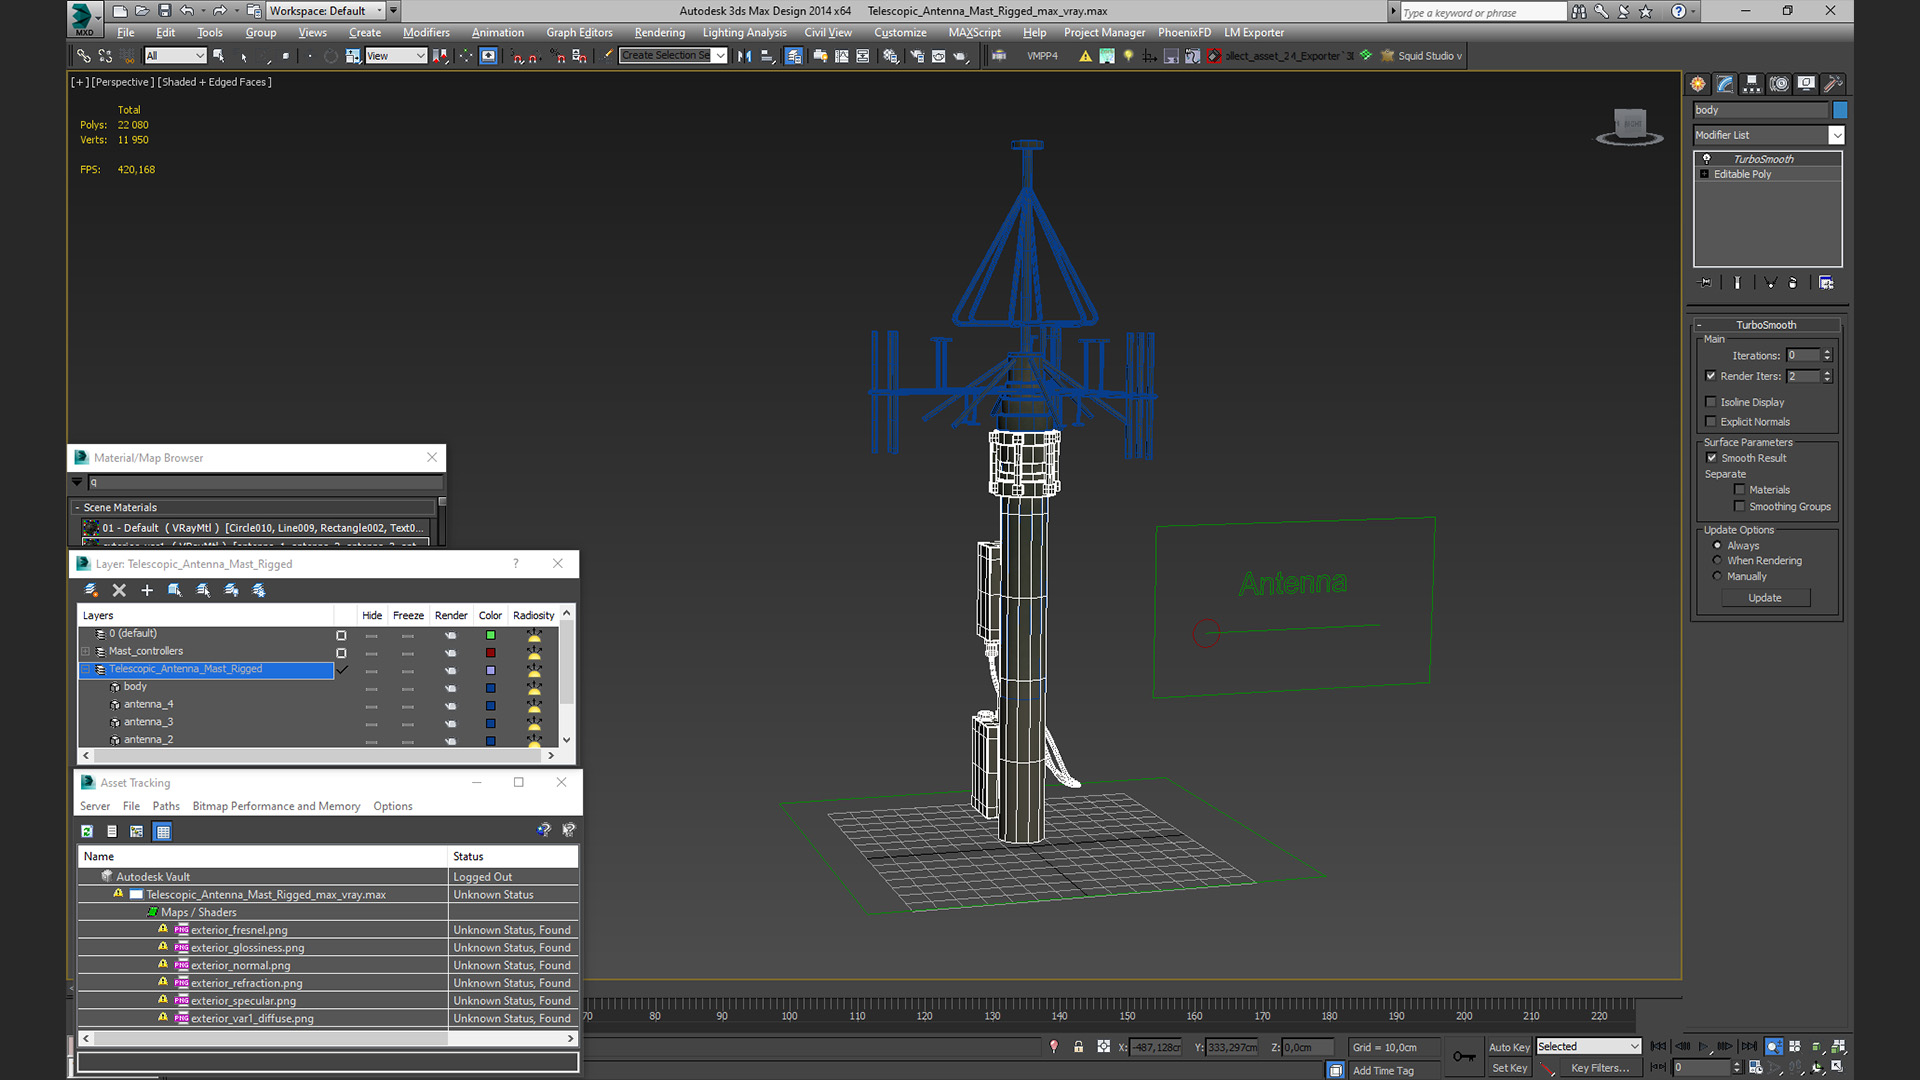Open the Utilities hammer tab of the command panel
1920x1080 pixels.
[1833, 84]
